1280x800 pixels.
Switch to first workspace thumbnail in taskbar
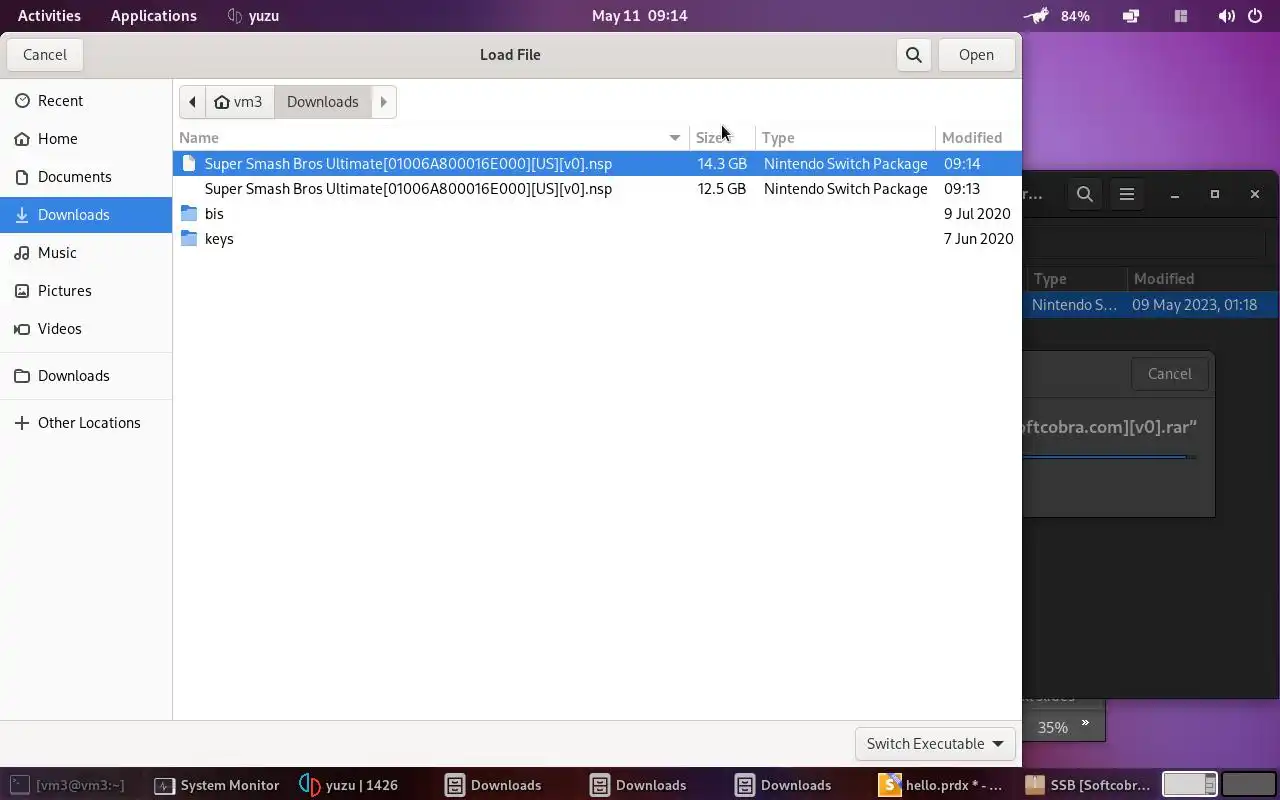tap(1189, 784)
